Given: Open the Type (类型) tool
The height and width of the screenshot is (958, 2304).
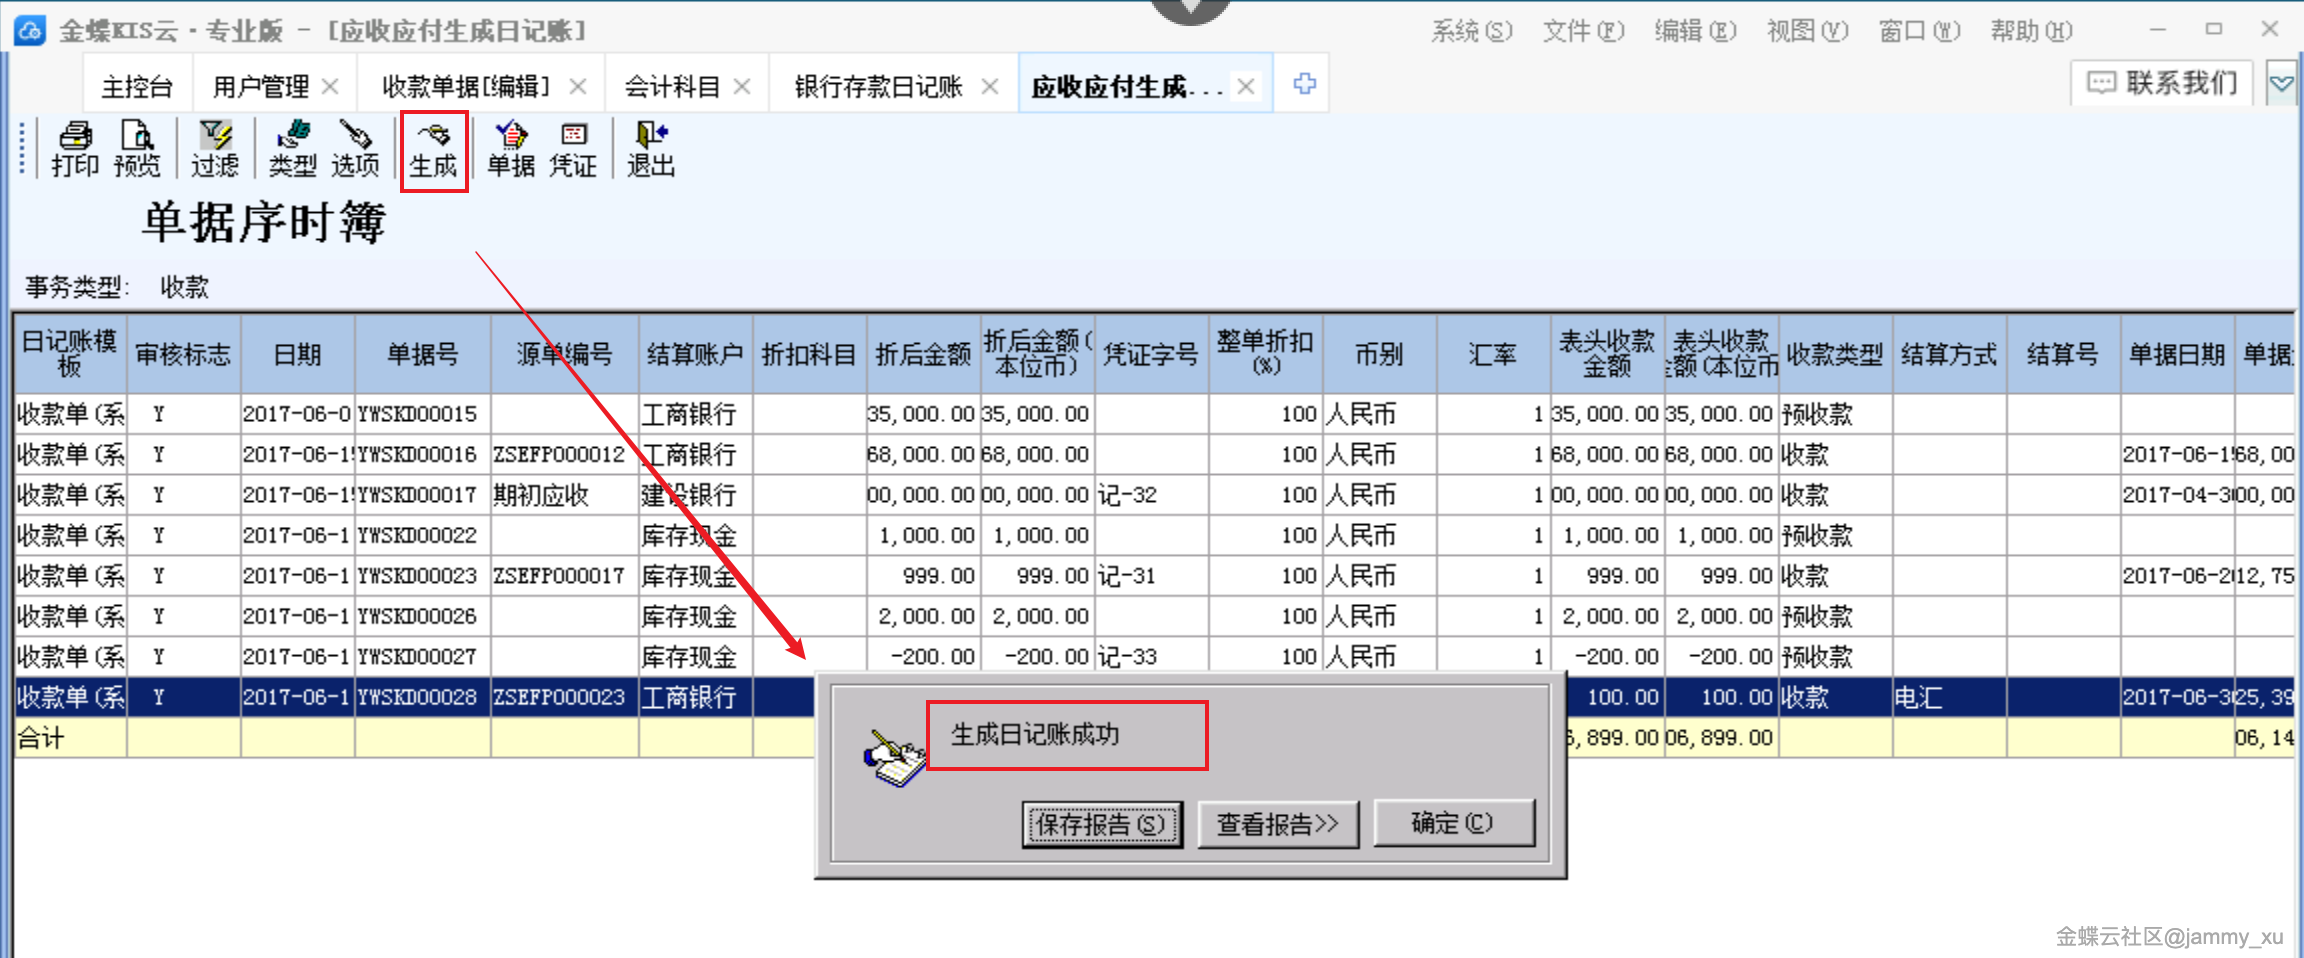Looking at the screenshot, I should [292, 148].
